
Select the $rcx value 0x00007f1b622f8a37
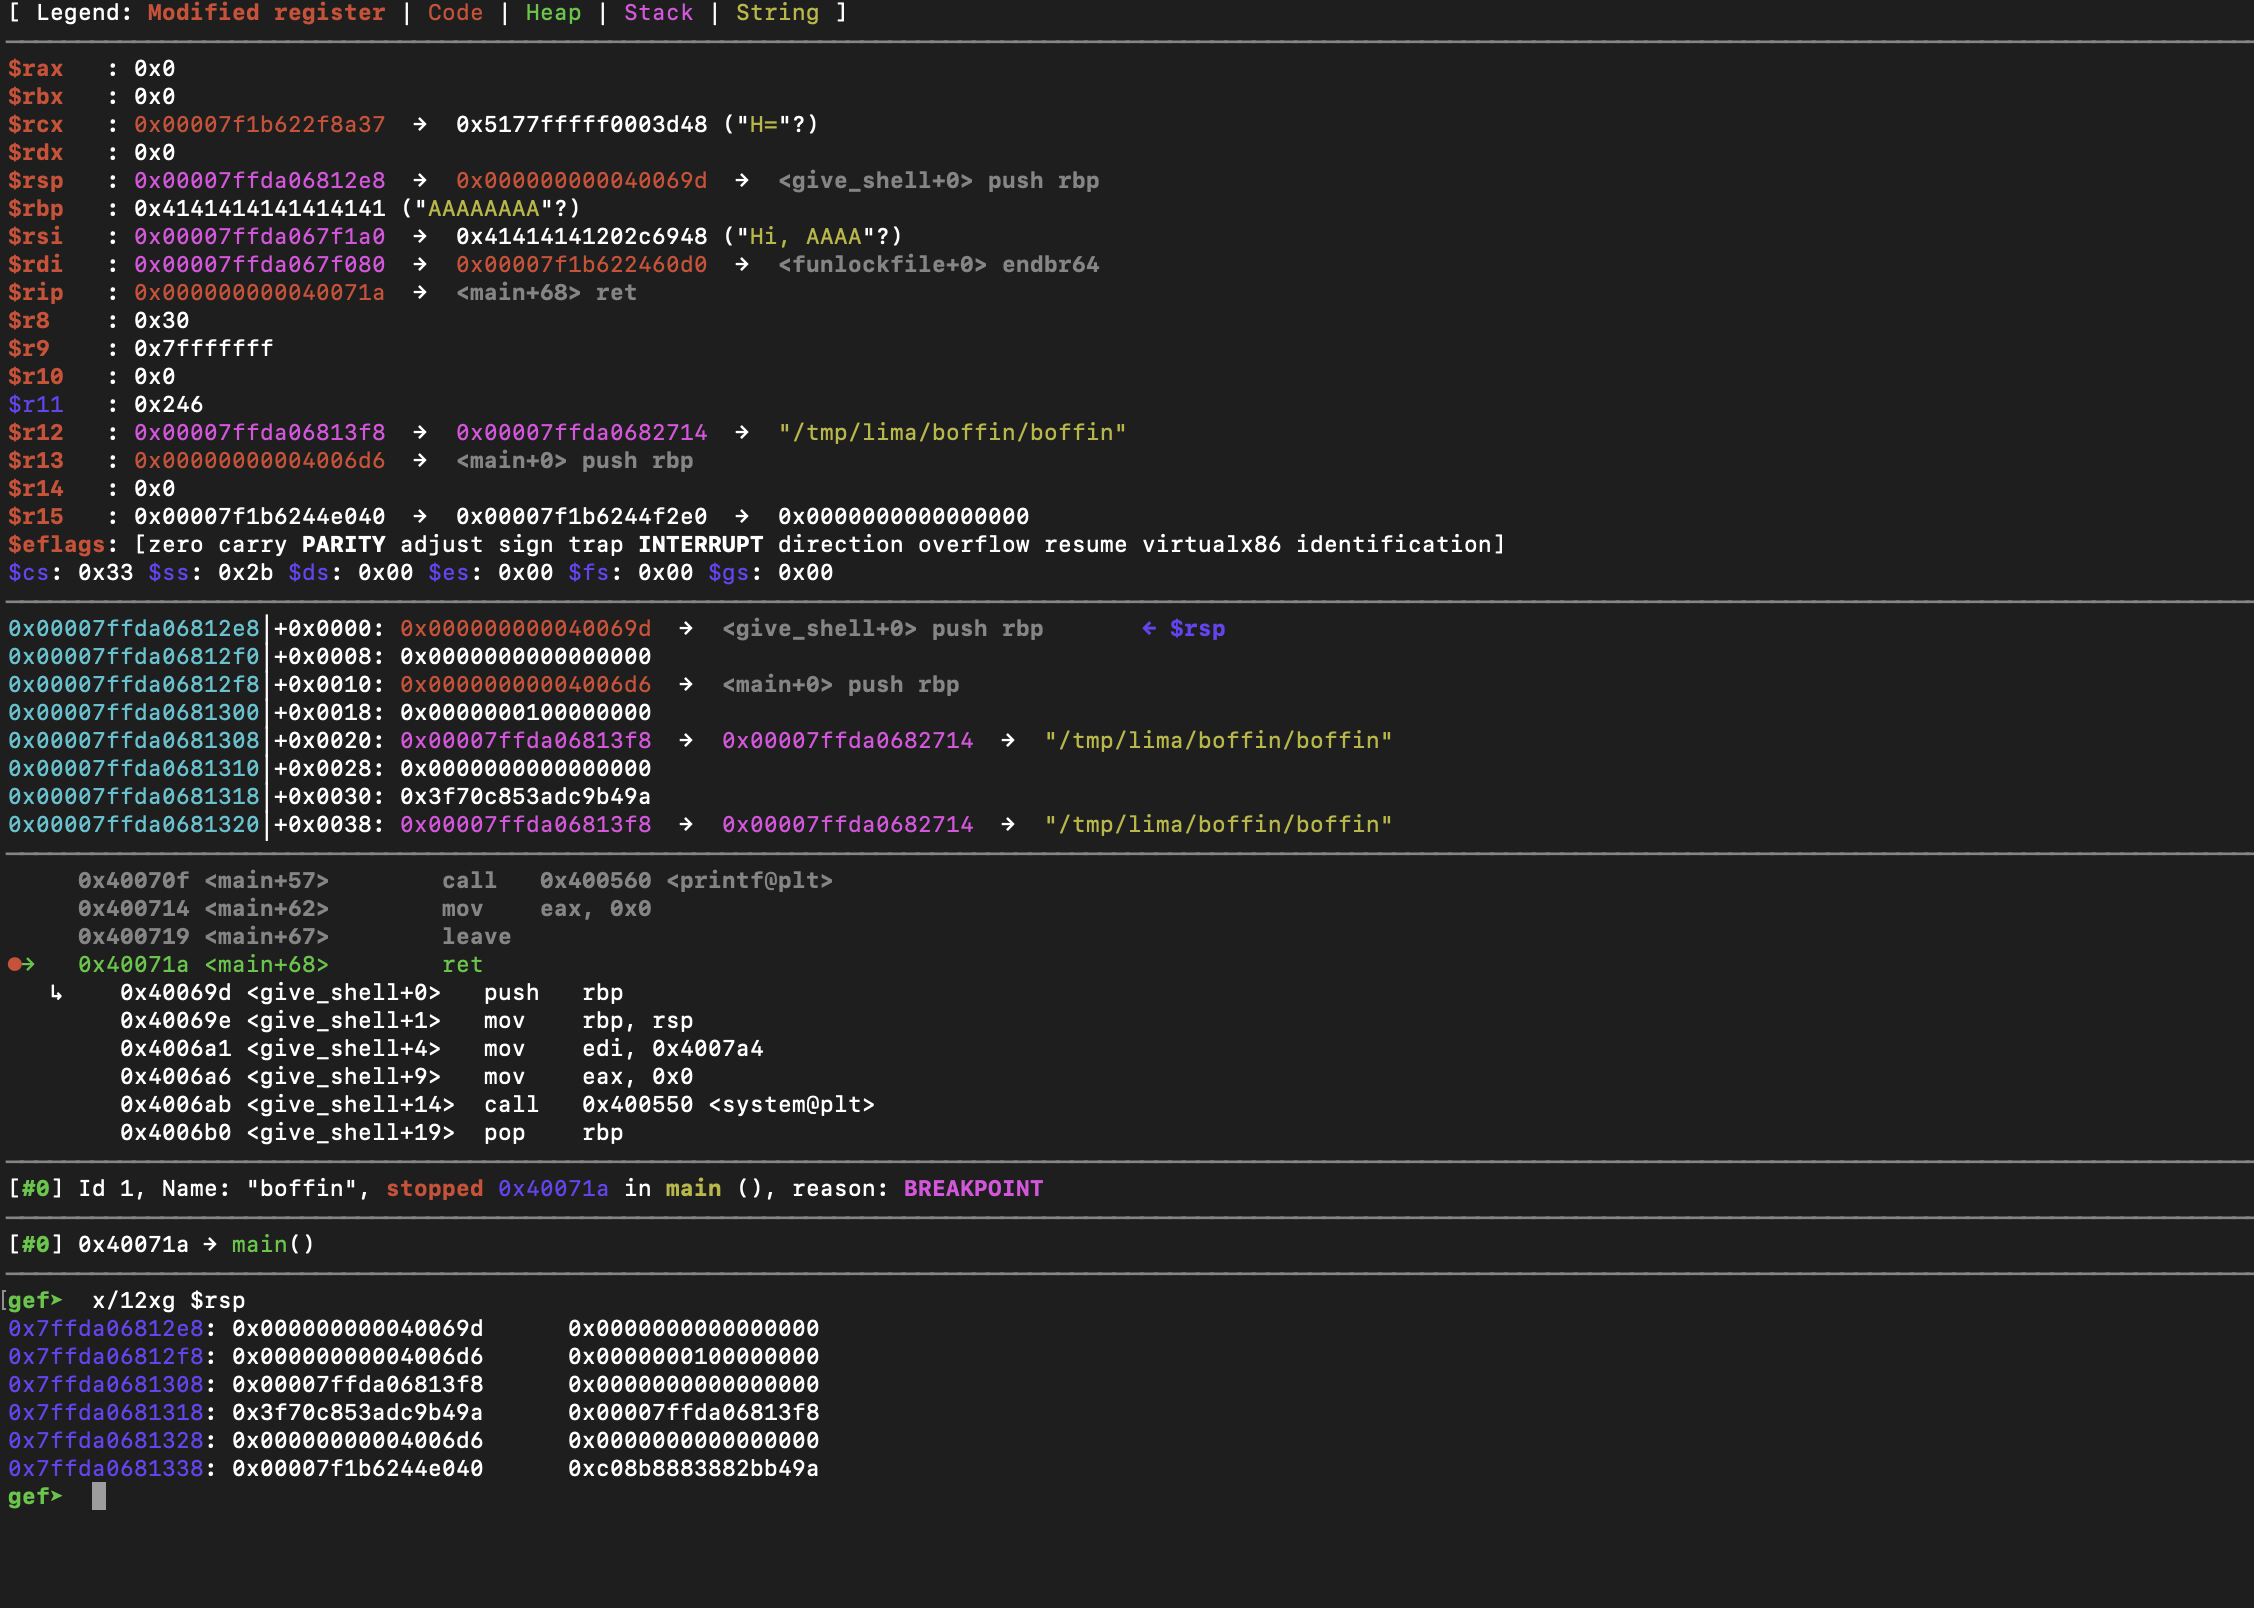pyautogui.click(x=260, y=125)
